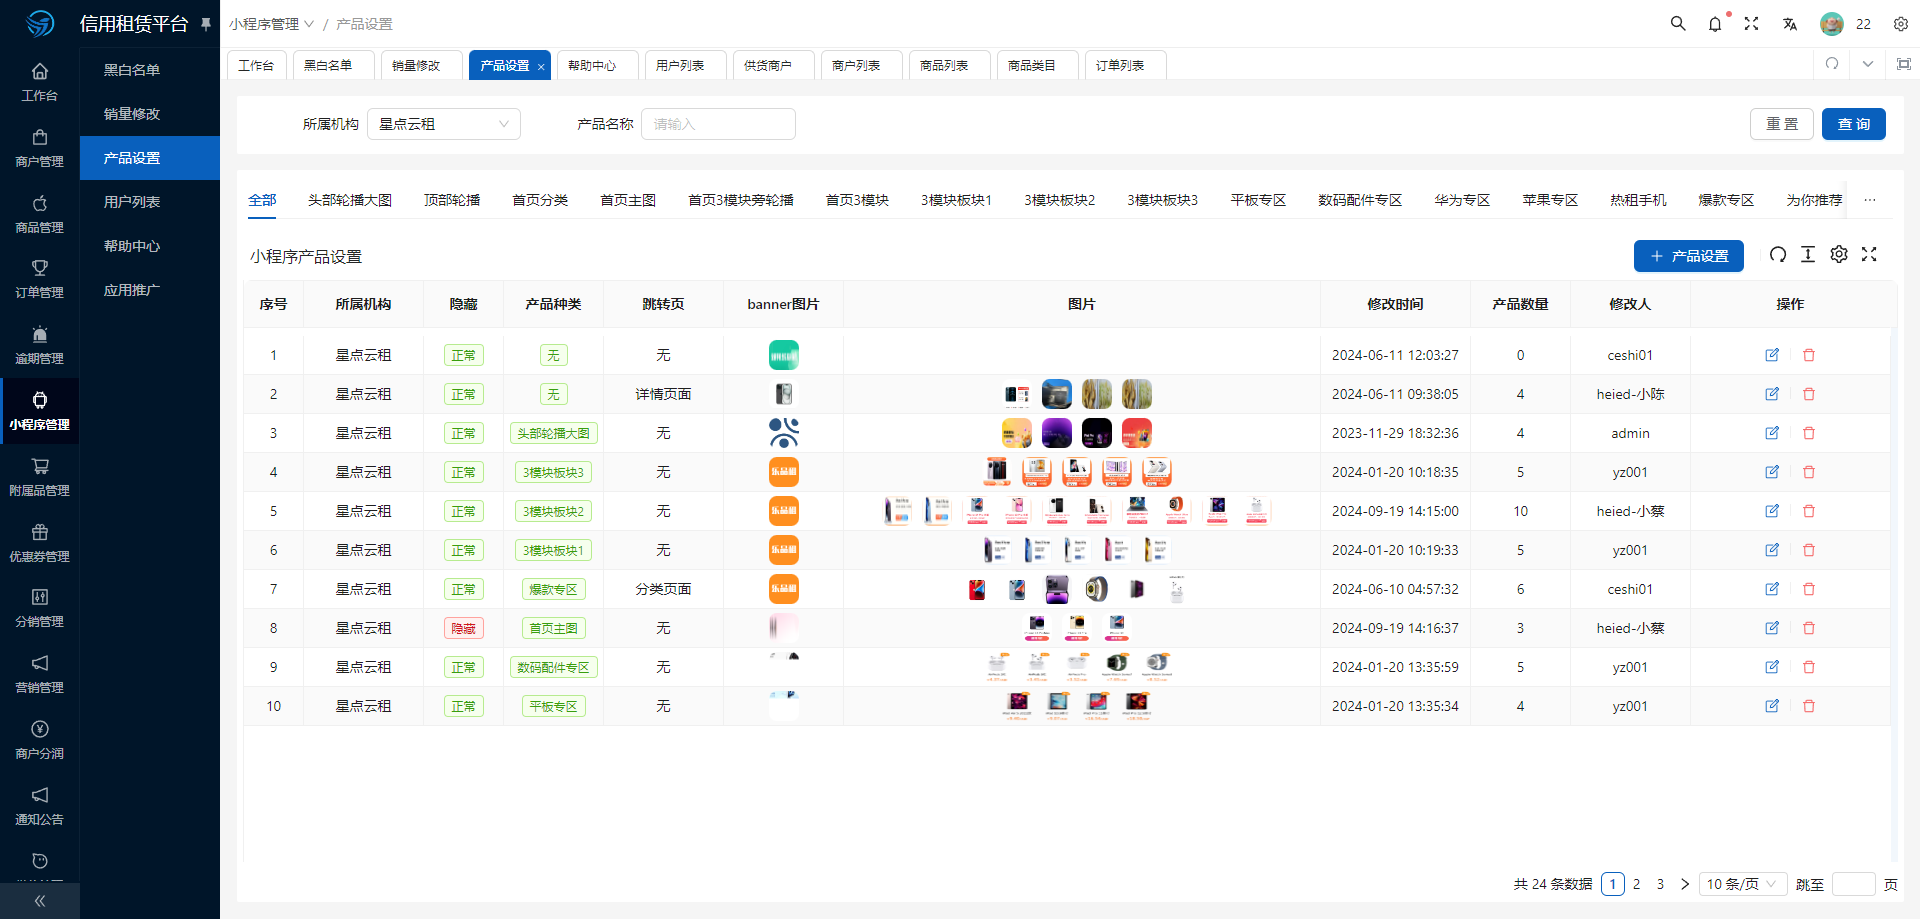
Task: Click the edit icon for row 3
Action: click(x=1772, y=433)
